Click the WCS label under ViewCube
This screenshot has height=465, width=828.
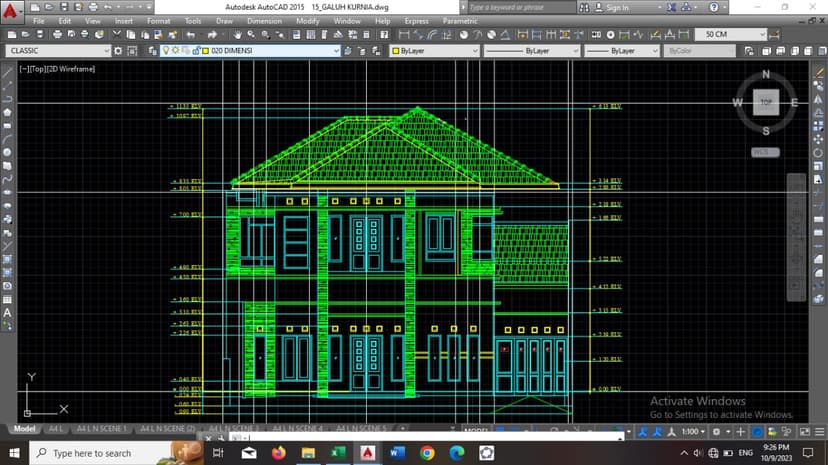(765, 152)
